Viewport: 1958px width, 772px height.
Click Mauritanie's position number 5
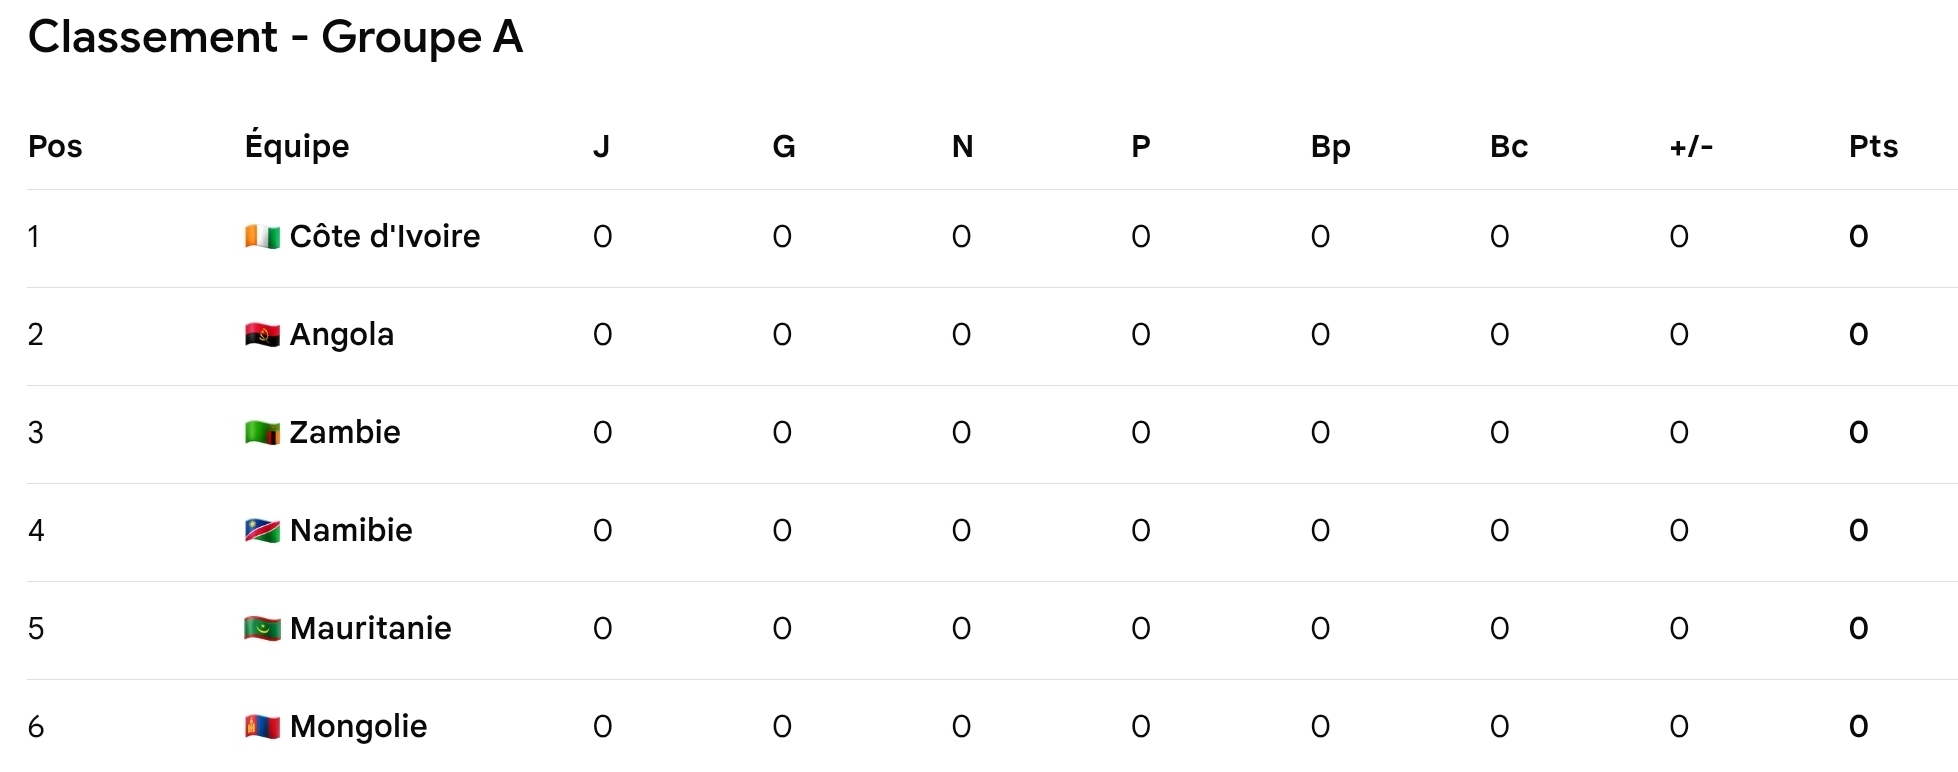[x=36, y=629]
